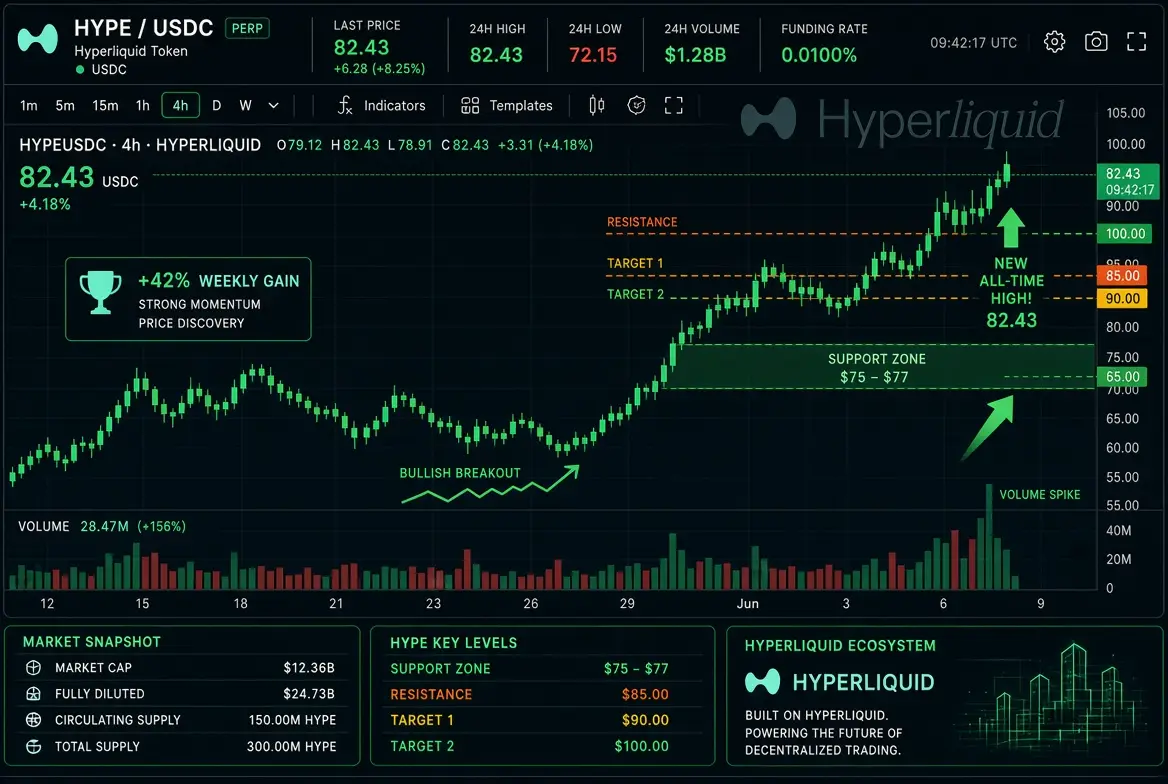Image resolution: width=1168 pixels, height=784 pixels.
Task: Click the $12.36B market cap value
Action: (308, 668)
